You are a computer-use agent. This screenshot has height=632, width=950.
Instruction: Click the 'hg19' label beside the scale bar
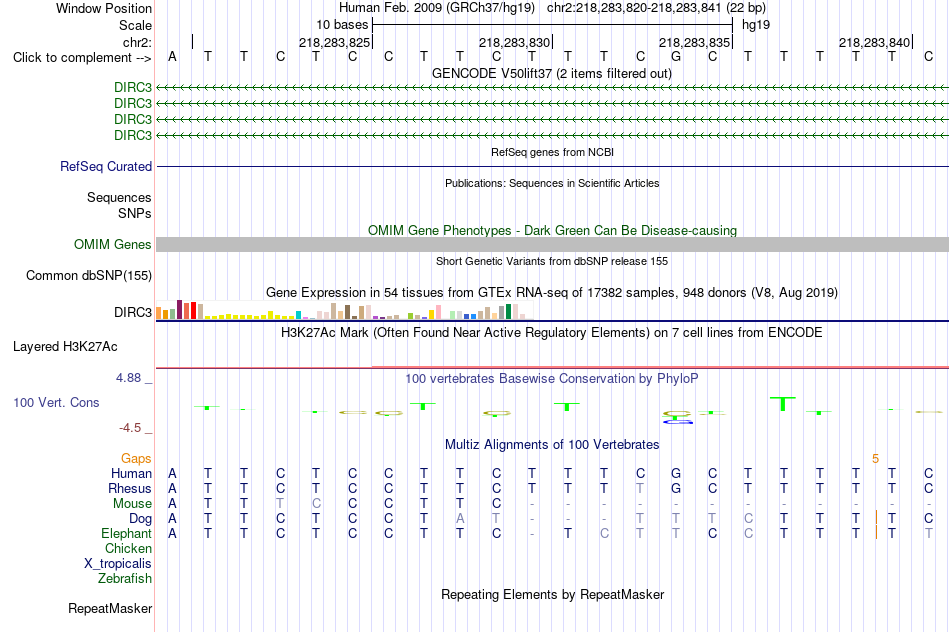[756, 25]
